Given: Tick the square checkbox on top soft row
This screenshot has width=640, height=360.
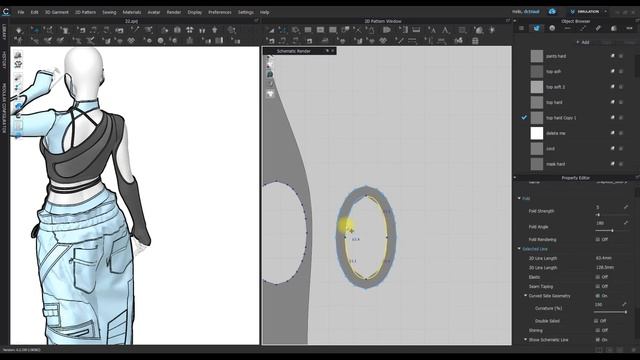Looking at the screenshot, I should (621, 71).
